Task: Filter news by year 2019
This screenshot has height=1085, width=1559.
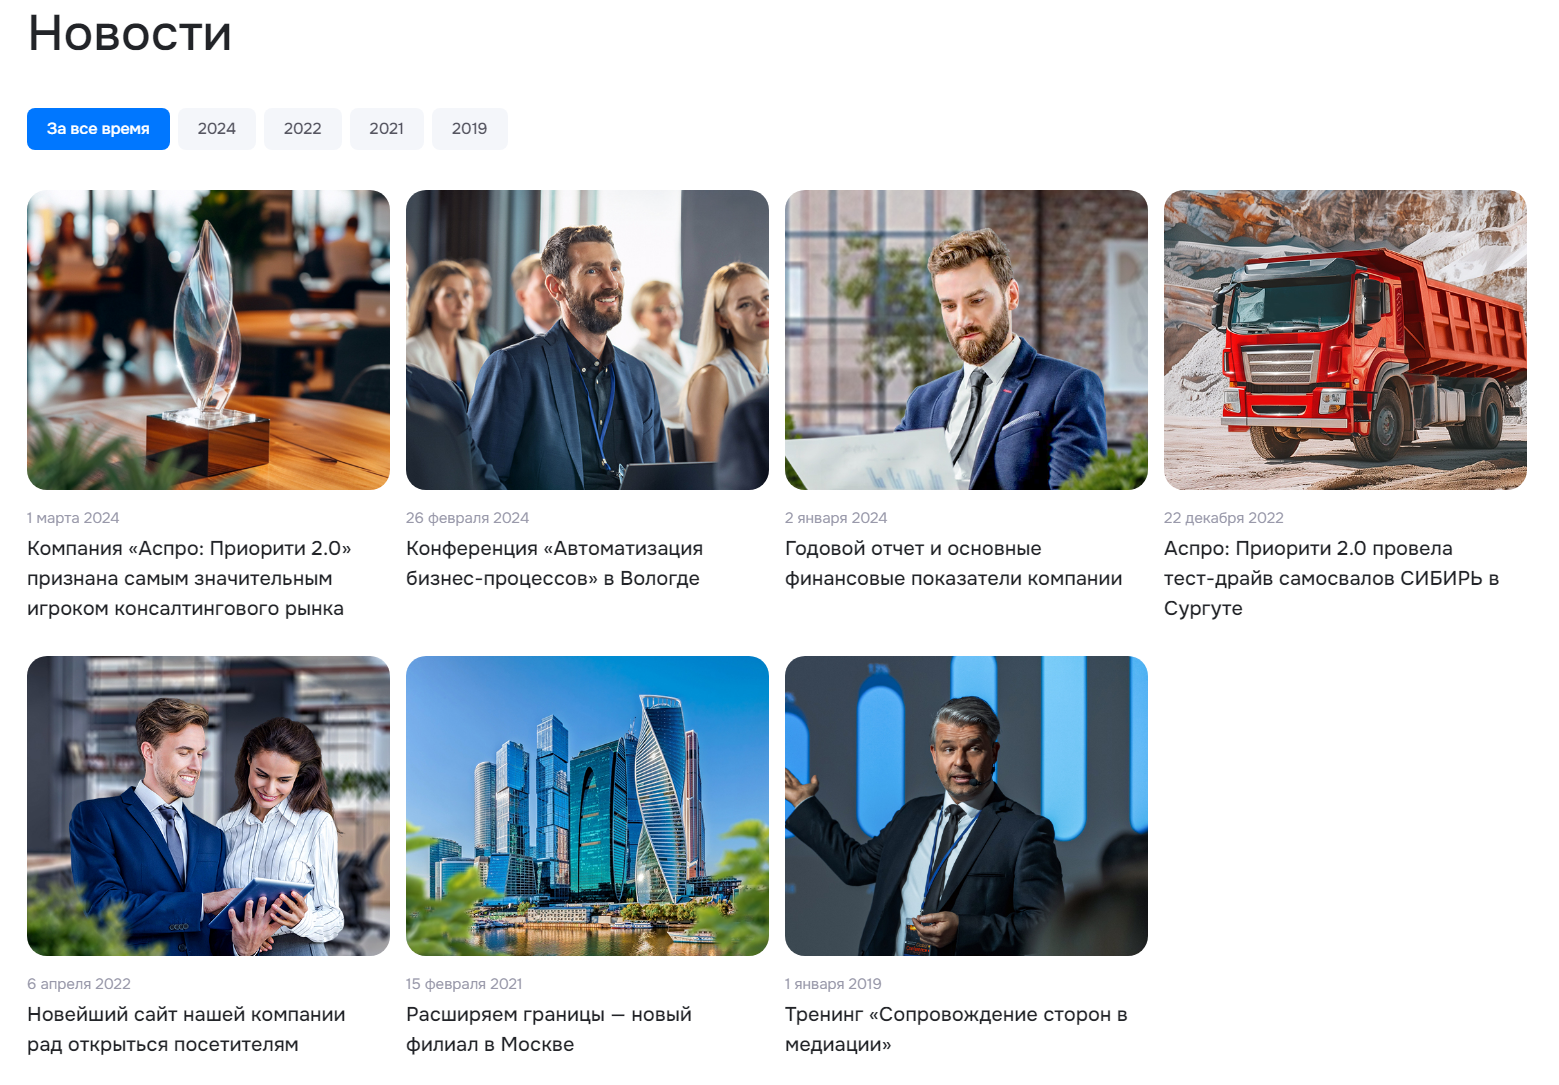Action: (x=470, y=129)
